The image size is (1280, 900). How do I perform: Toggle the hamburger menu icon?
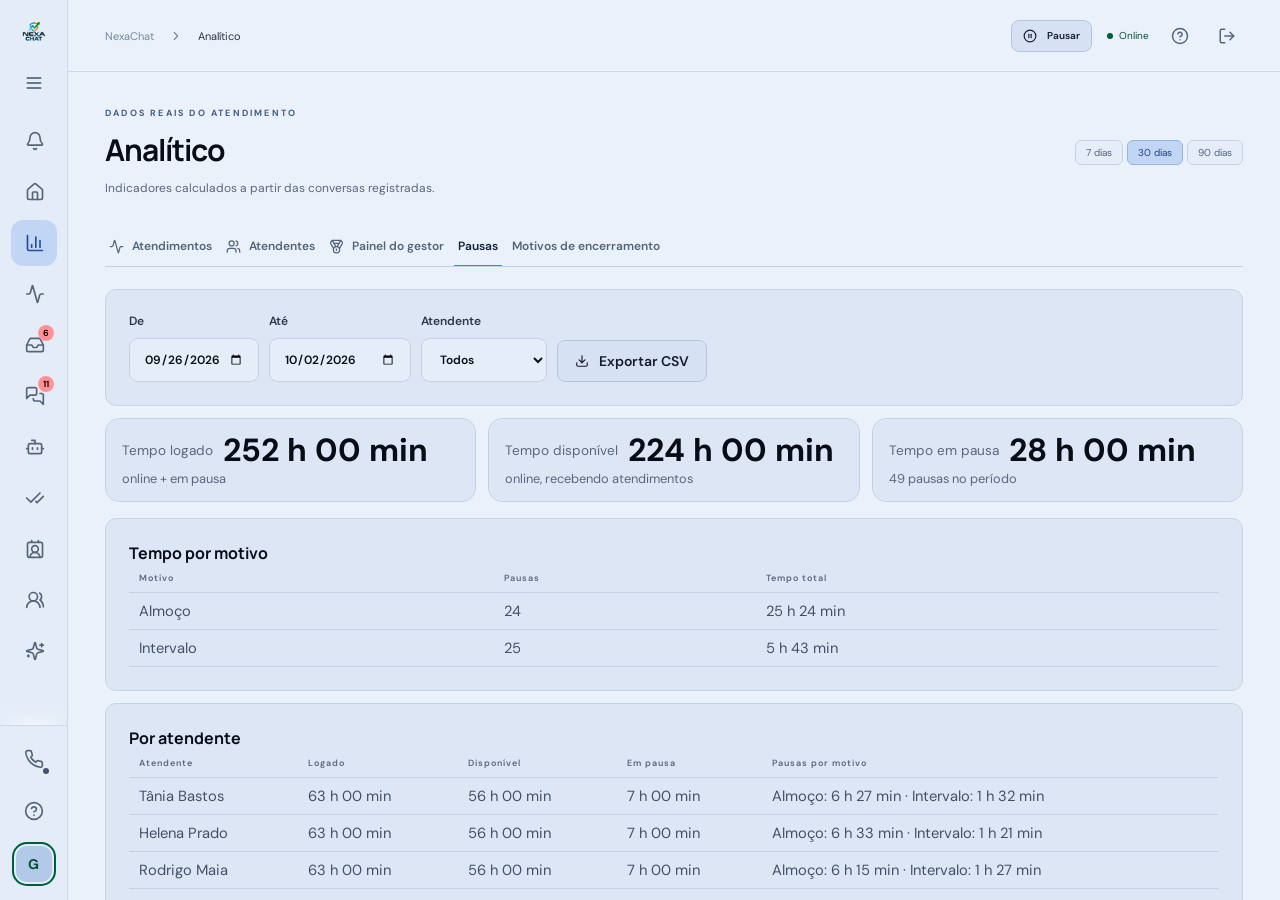[x=34, y=83]
